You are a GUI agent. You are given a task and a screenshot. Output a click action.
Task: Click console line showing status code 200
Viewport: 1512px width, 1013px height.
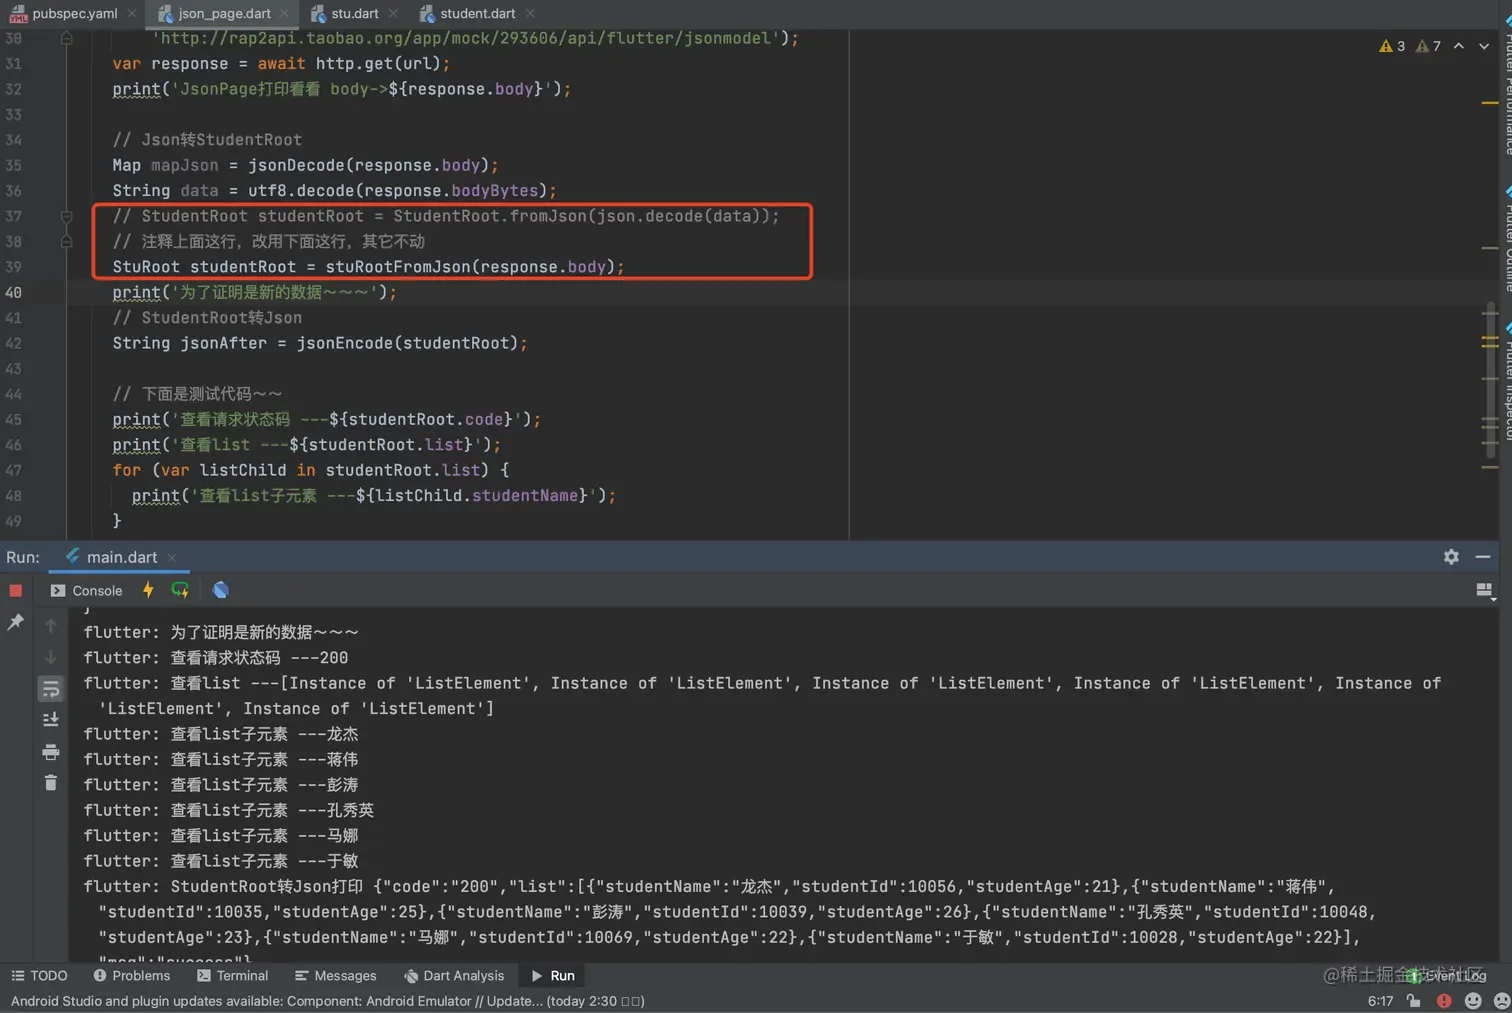pyautogui.click(x=216, y=658)
